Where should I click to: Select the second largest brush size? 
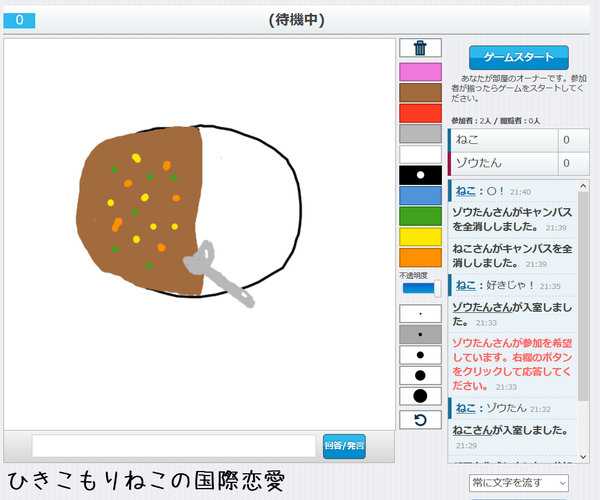[420, 376]
